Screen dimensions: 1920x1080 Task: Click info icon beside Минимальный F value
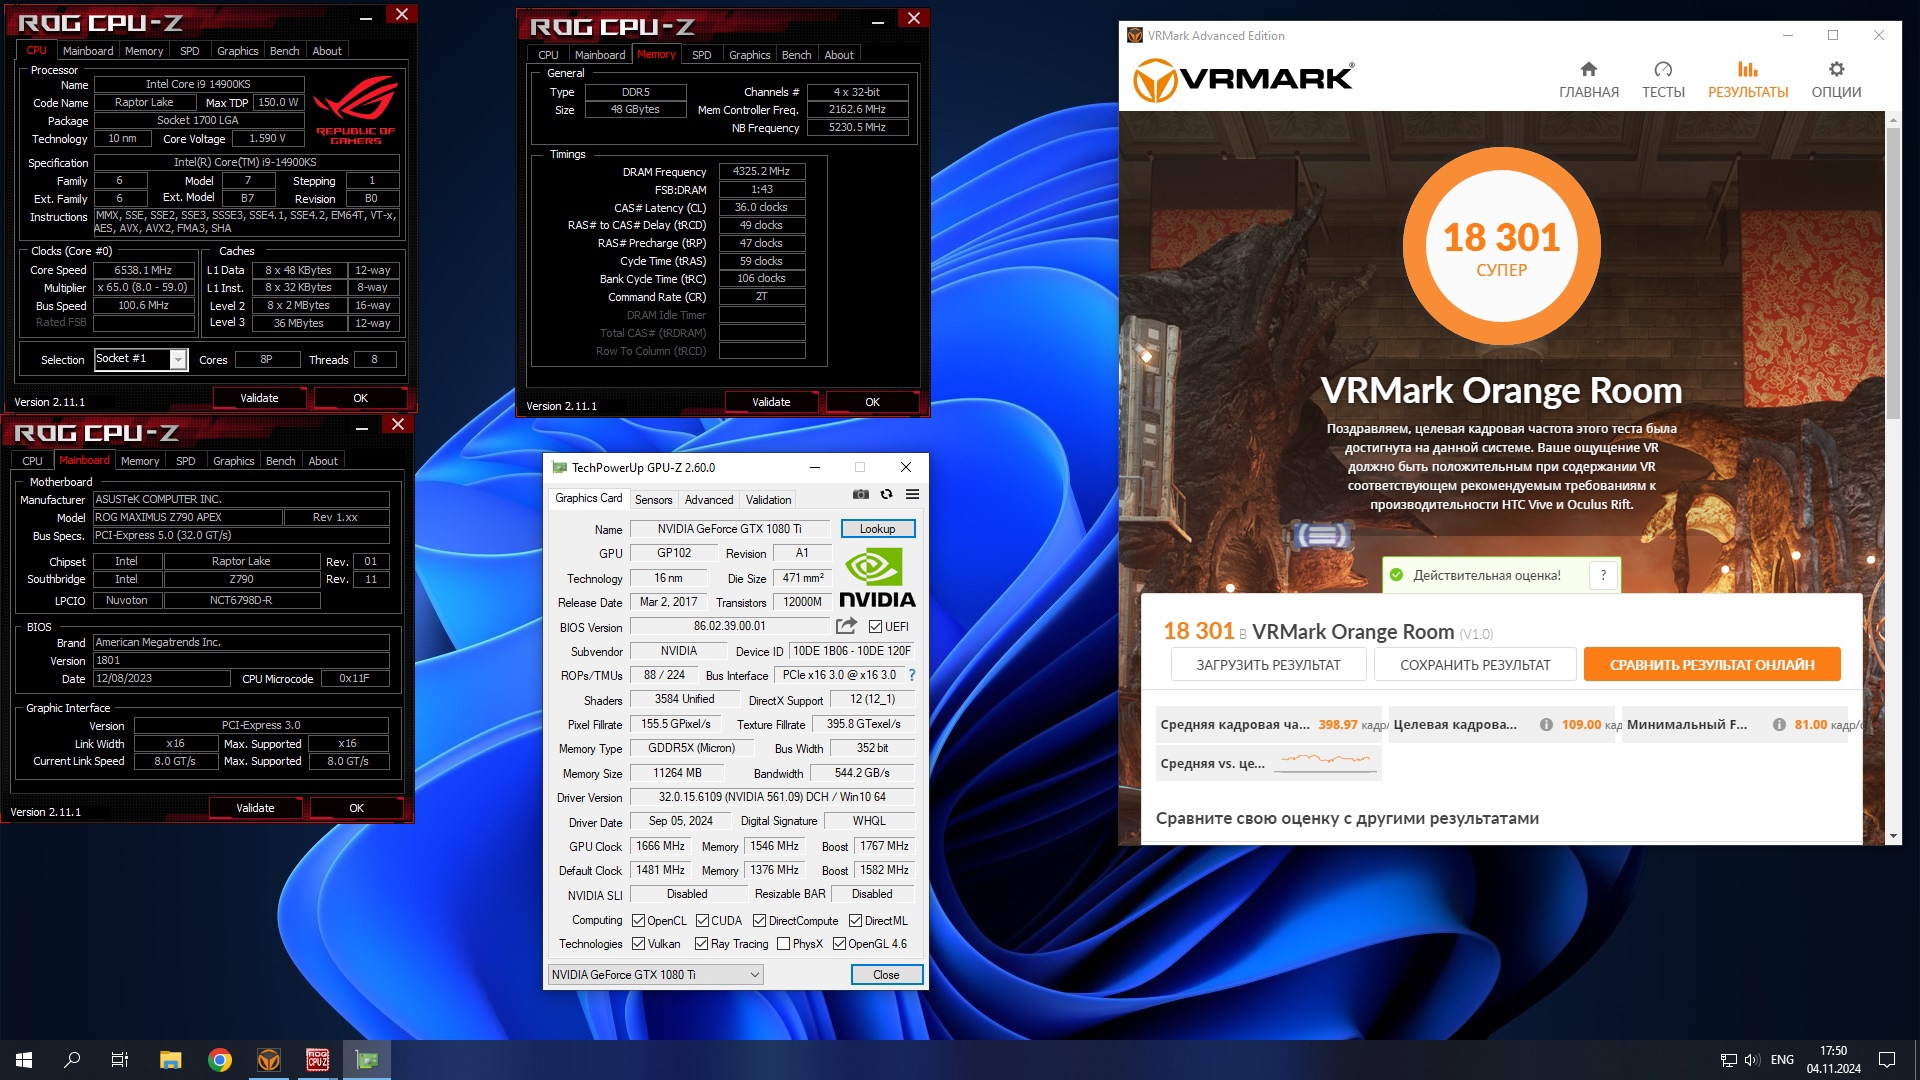point(1779,725)
